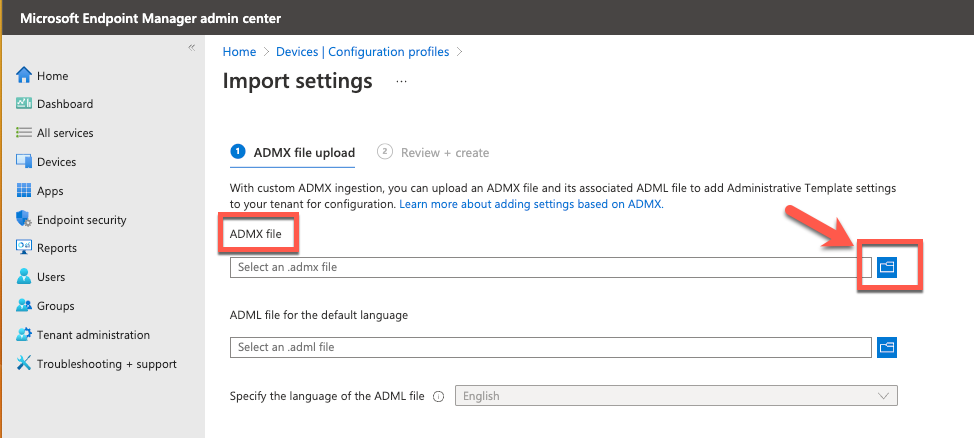
Task: Click the info icon beside ADML language label
Action: (439, 396)
